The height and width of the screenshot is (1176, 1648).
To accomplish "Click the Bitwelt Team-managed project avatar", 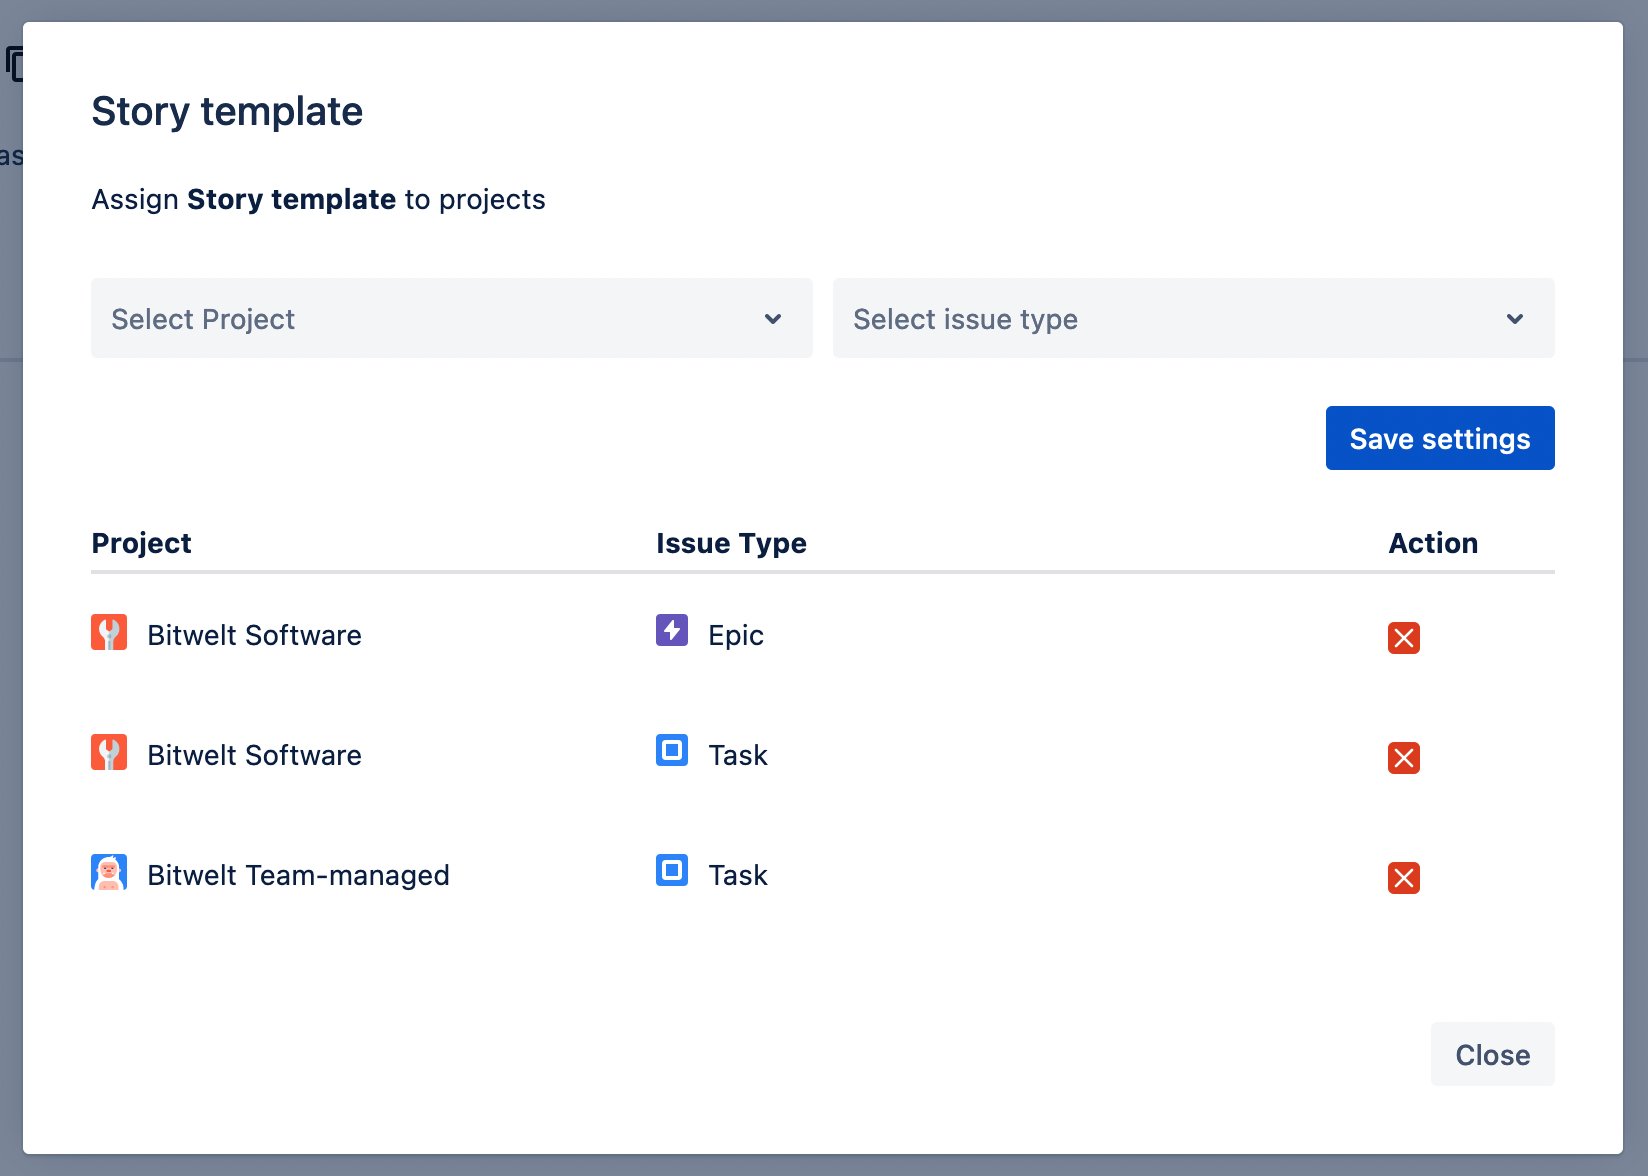I will click(x=109, y=872).
